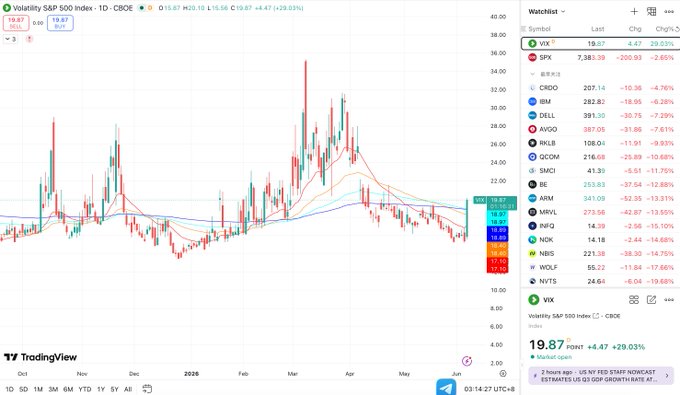The image size is (680, 395).
Task: Collapse the indicators legend showing 3
Action: click(x=10, y=39)
